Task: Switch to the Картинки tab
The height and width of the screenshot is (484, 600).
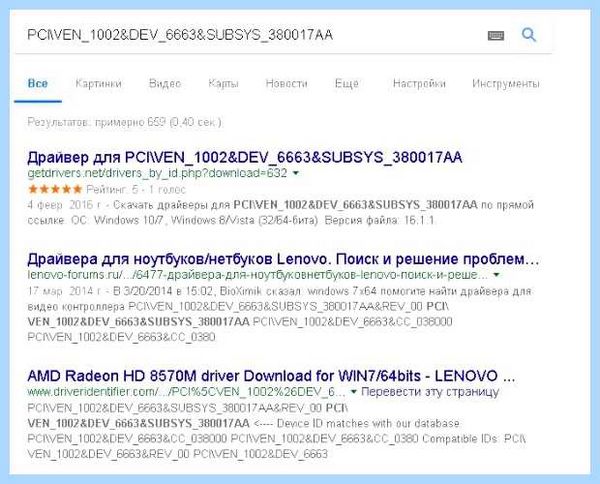Action: point(98,83)
